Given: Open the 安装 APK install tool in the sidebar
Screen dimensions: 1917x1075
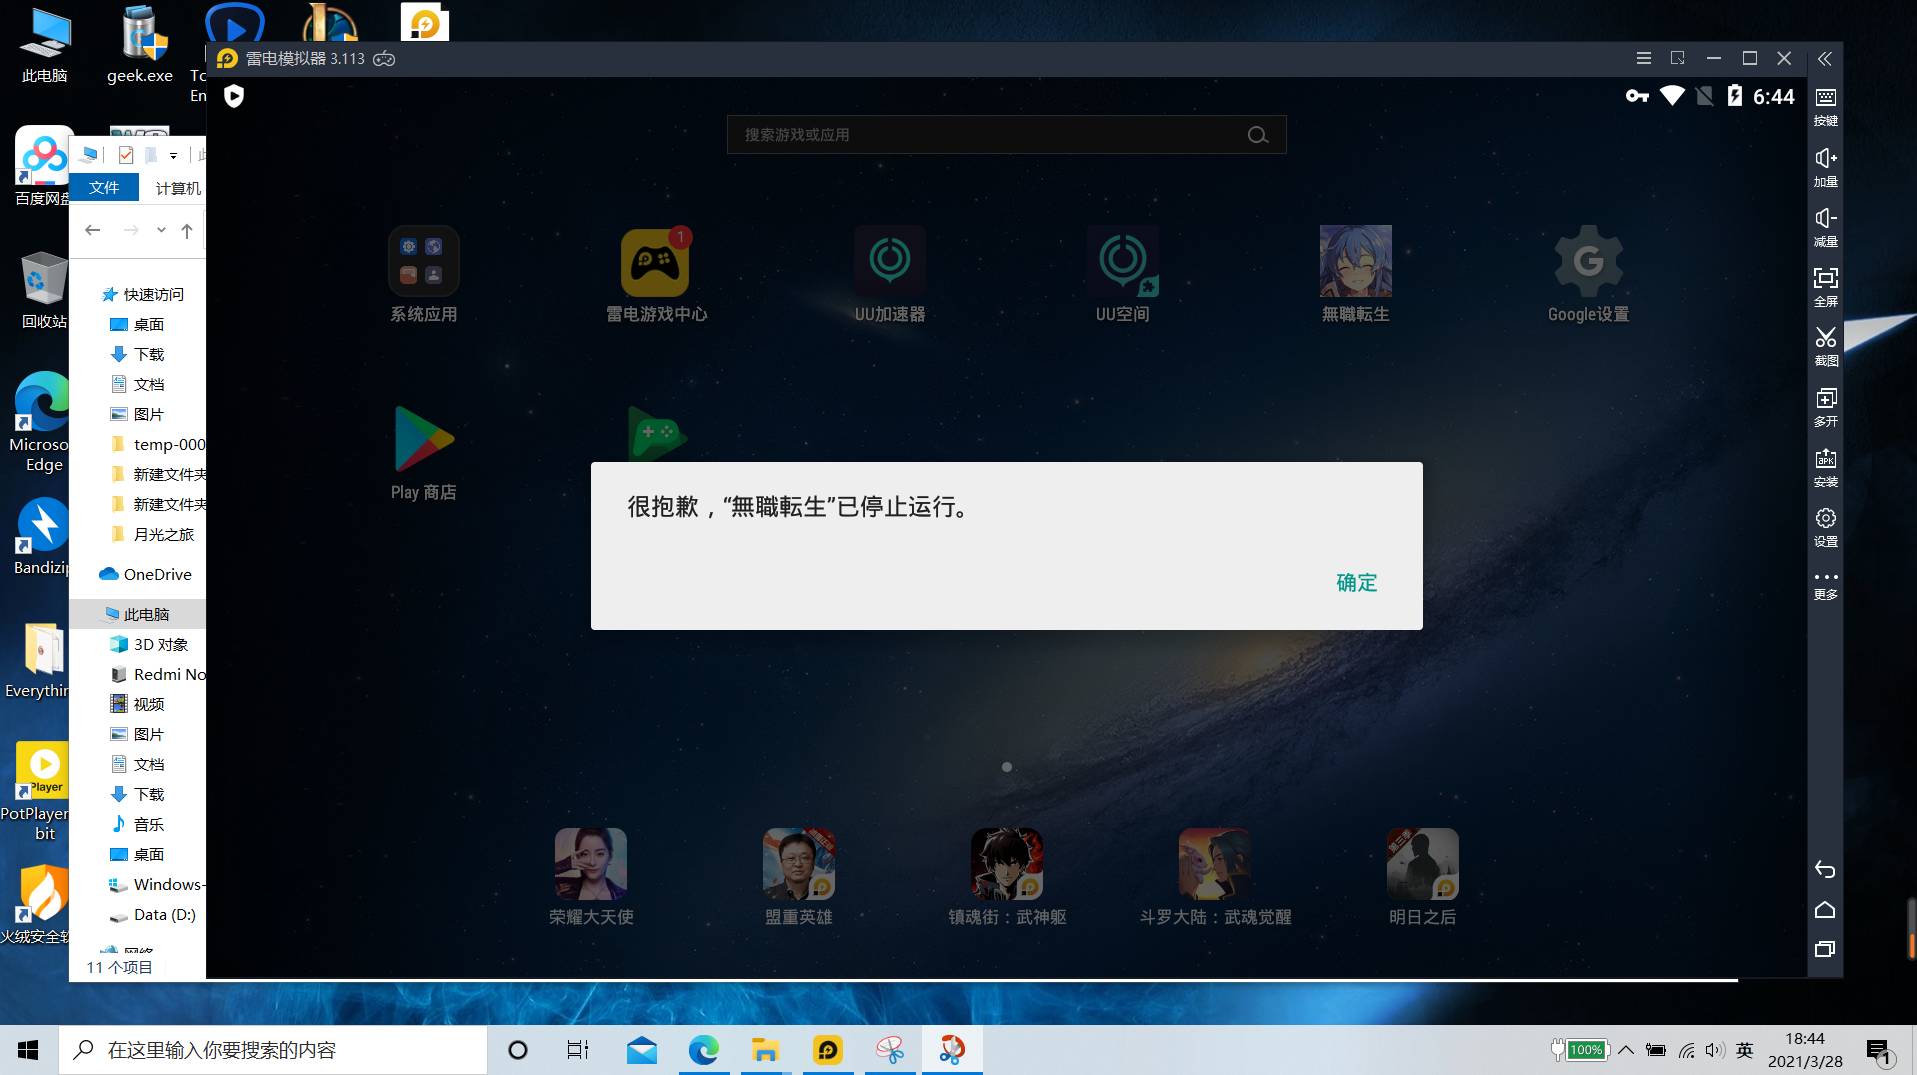Looking at the screenshot, I should pos(1826,467).
